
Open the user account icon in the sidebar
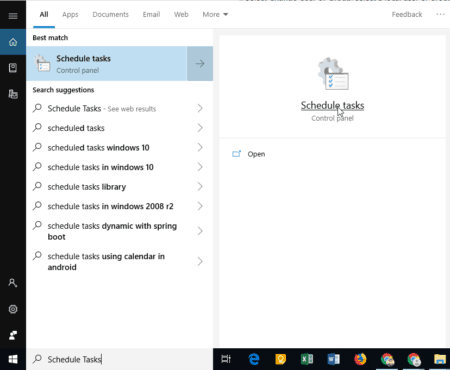[13, 283]
